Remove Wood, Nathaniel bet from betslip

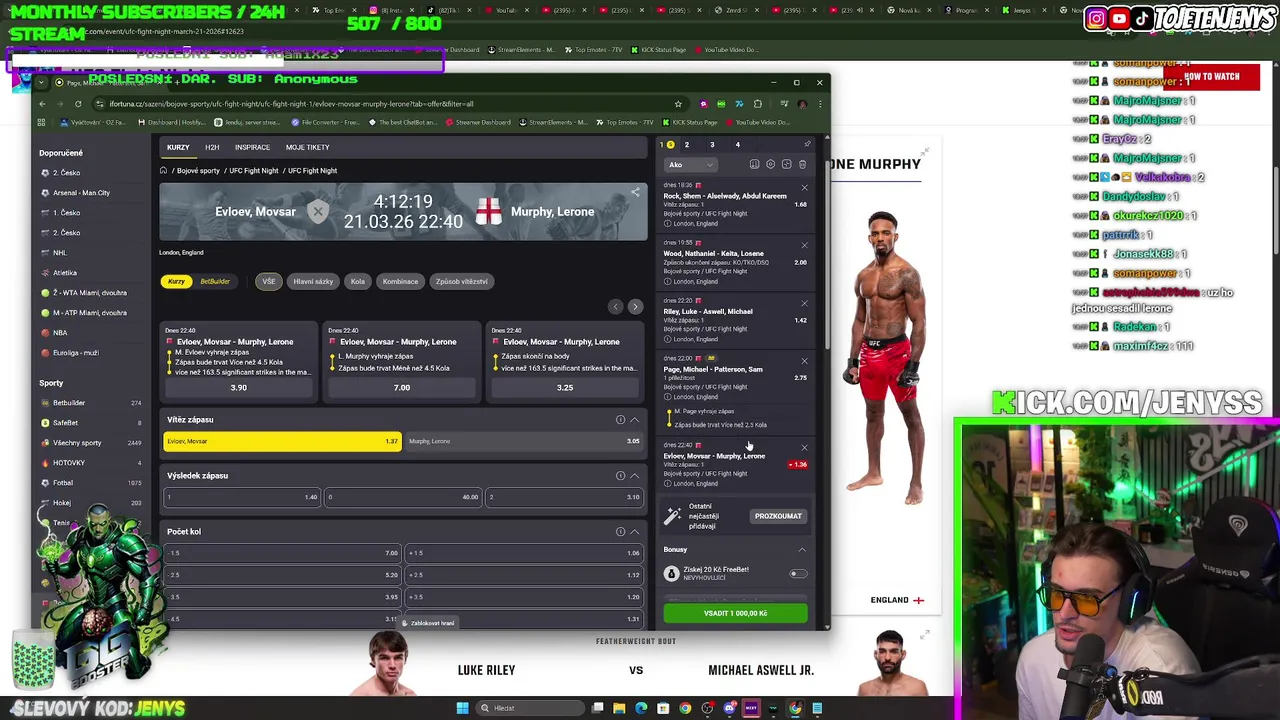[804, 245]
